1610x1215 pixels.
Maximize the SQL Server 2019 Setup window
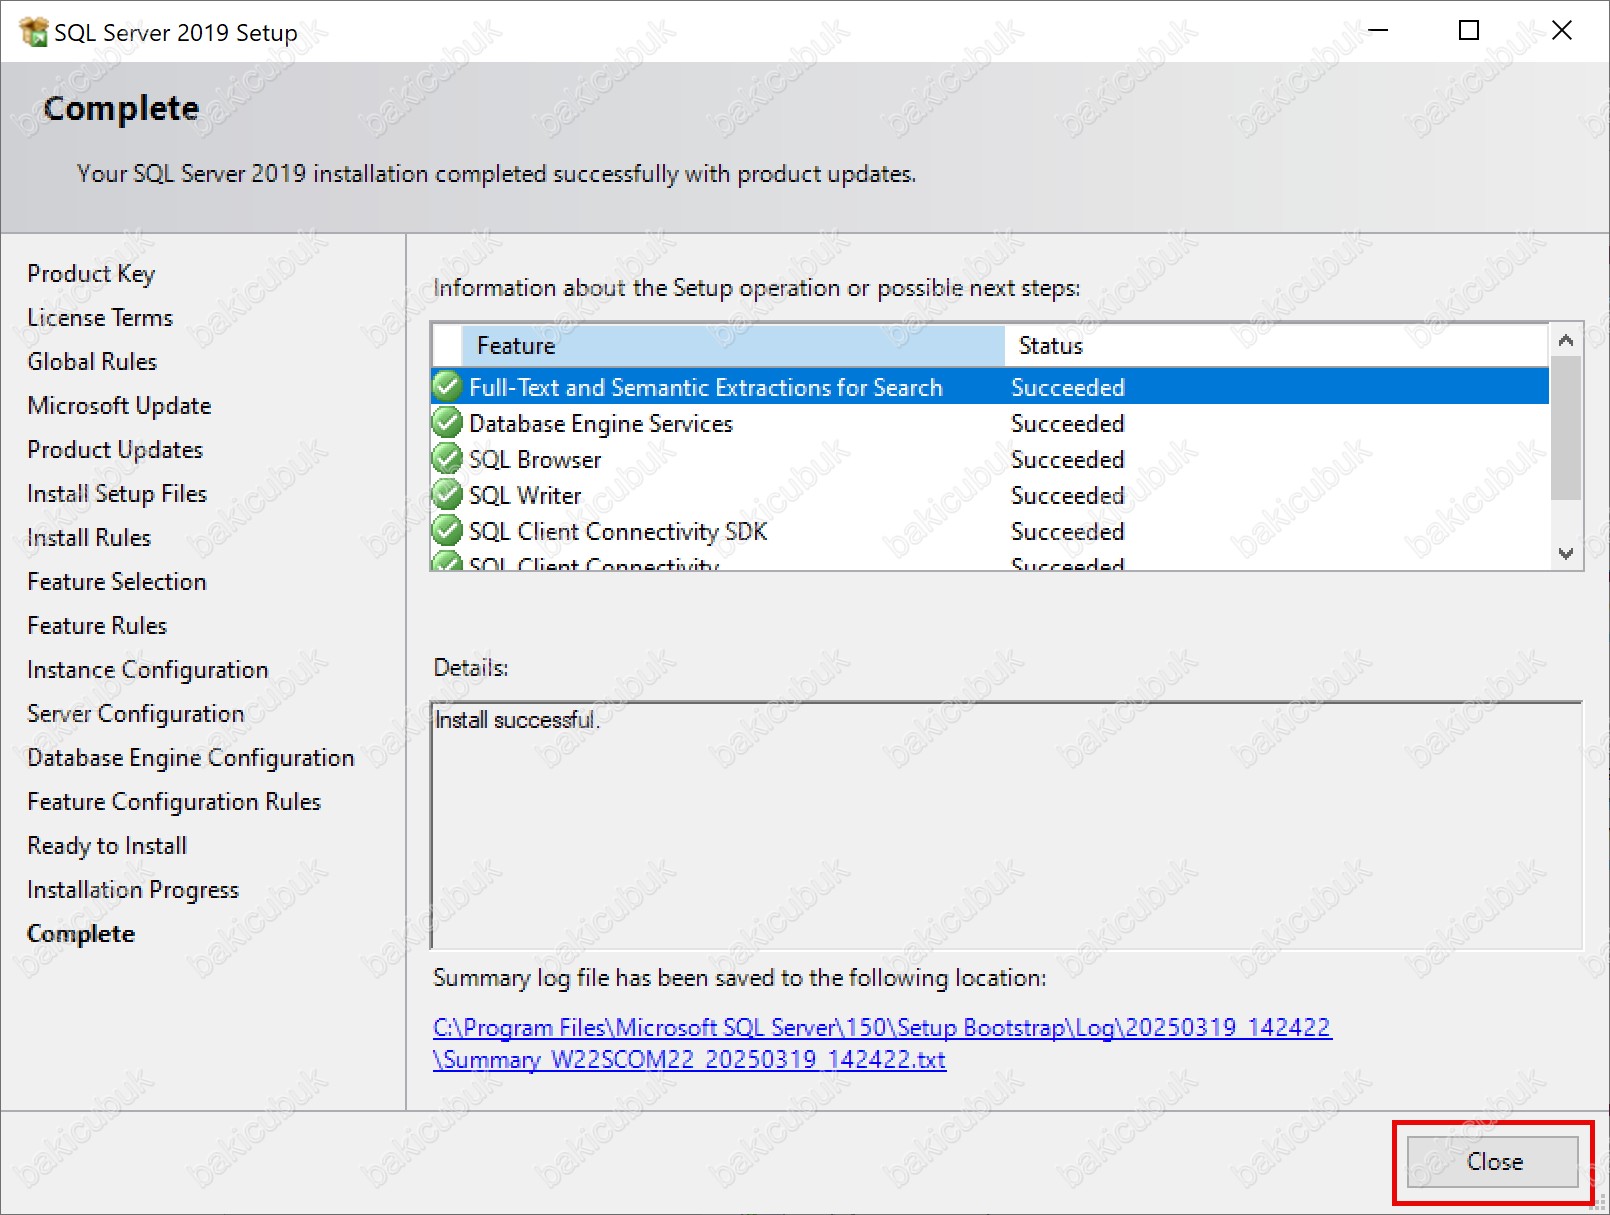(1469, 31)
